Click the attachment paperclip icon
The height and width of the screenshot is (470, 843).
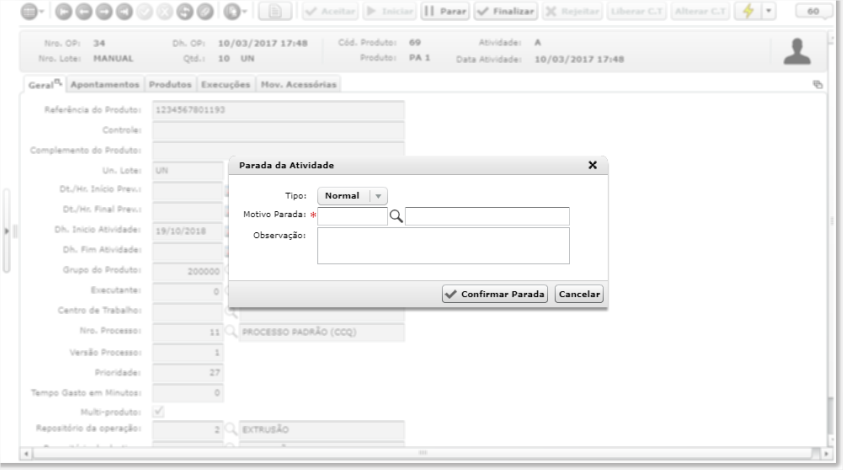[x=205, y=11]
